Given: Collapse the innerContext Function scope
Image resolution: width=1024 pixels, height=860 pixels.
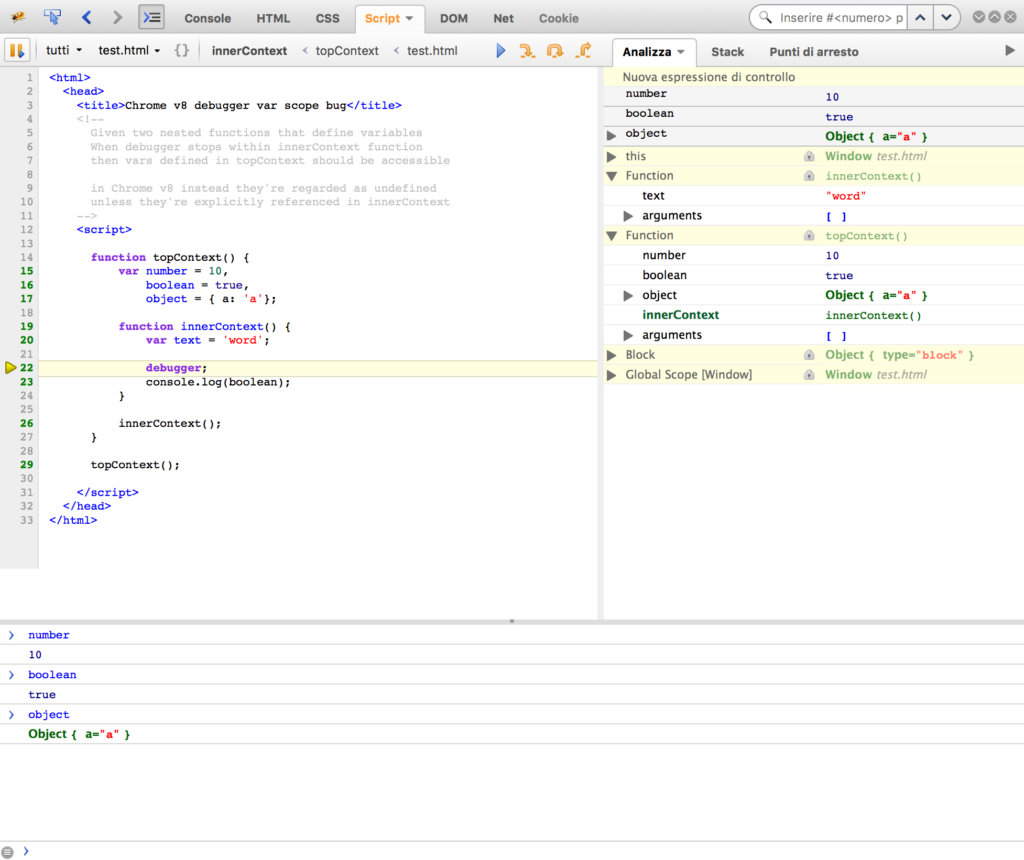Looking at the screenshot, I should [x=611, y=176].
